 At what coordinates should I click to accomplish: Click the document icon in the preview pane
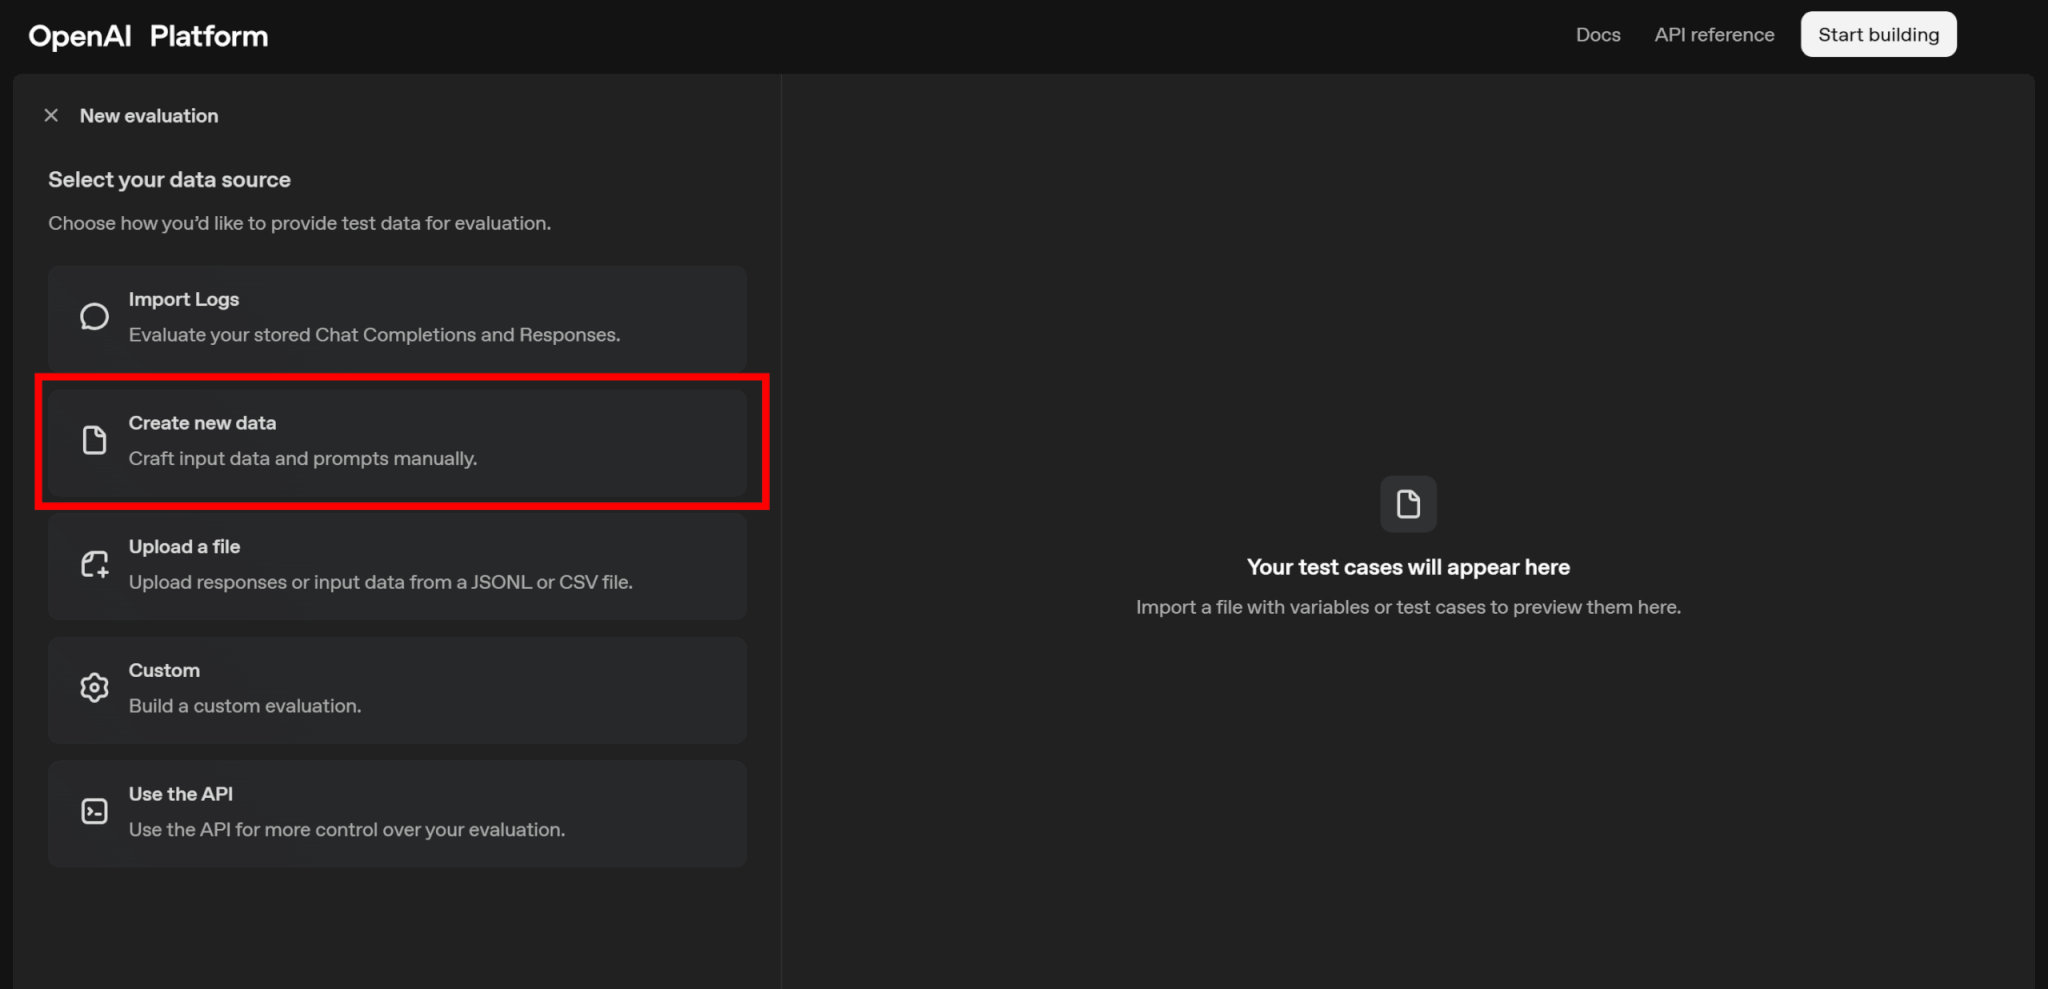coord(1408,504)
